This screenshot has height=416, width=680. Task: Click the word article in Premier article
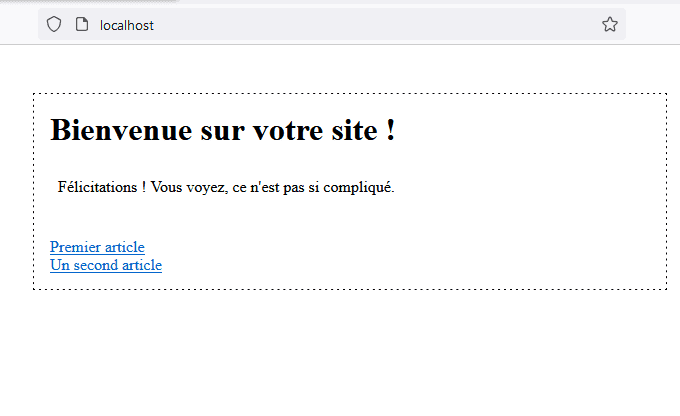coord(123,247)
